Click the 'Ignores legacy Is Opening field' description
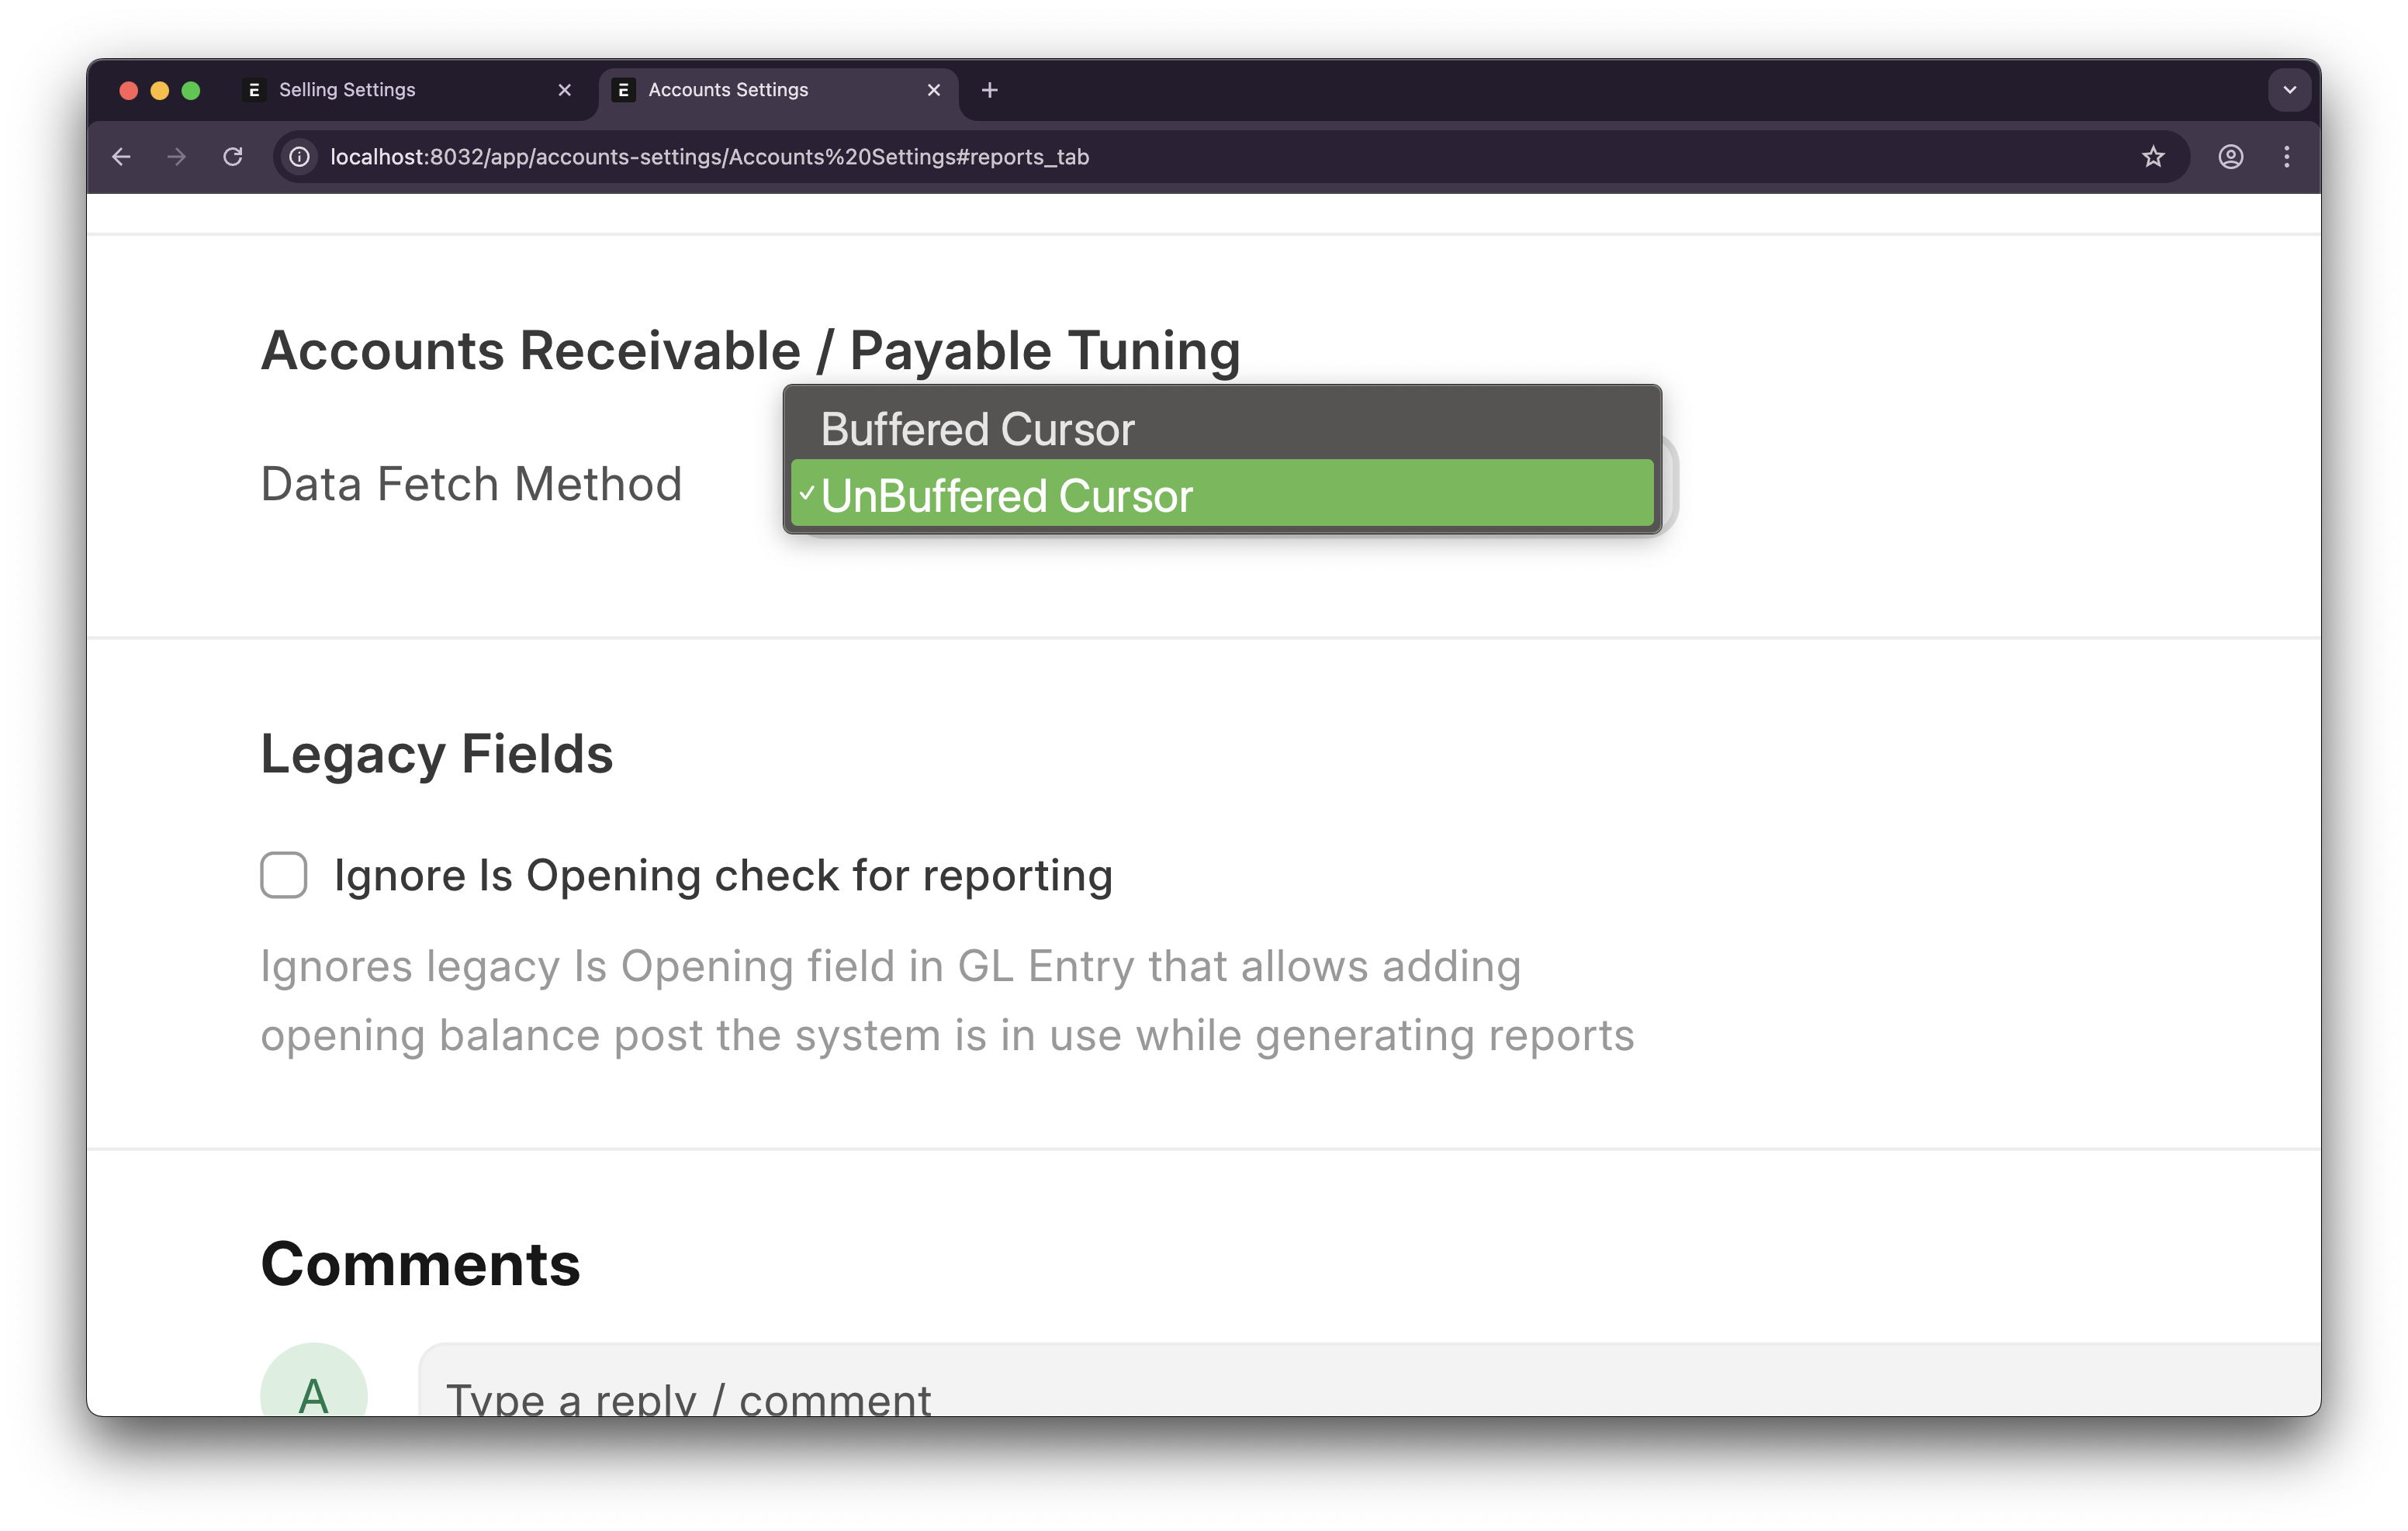The image size is (2408, 1531). click(947, 1001)
